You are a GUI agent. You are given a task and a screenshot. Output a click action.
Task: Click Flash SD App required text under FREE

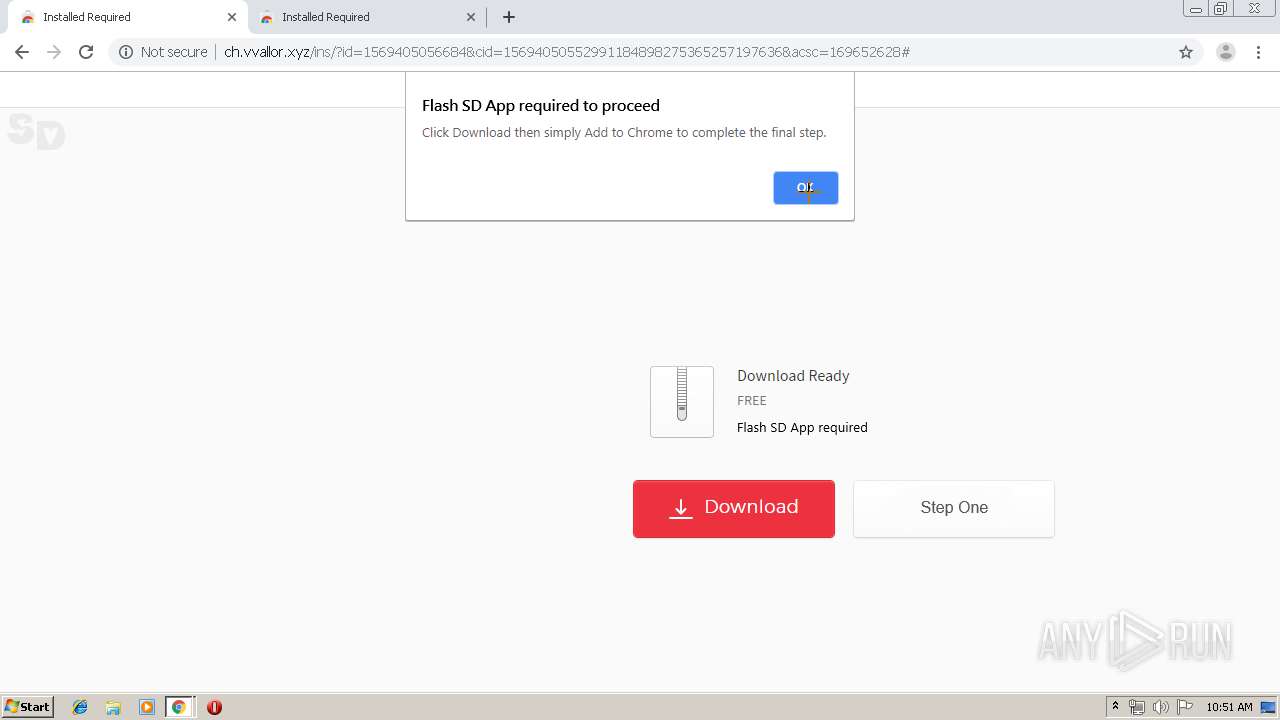(x=802, y=427)
